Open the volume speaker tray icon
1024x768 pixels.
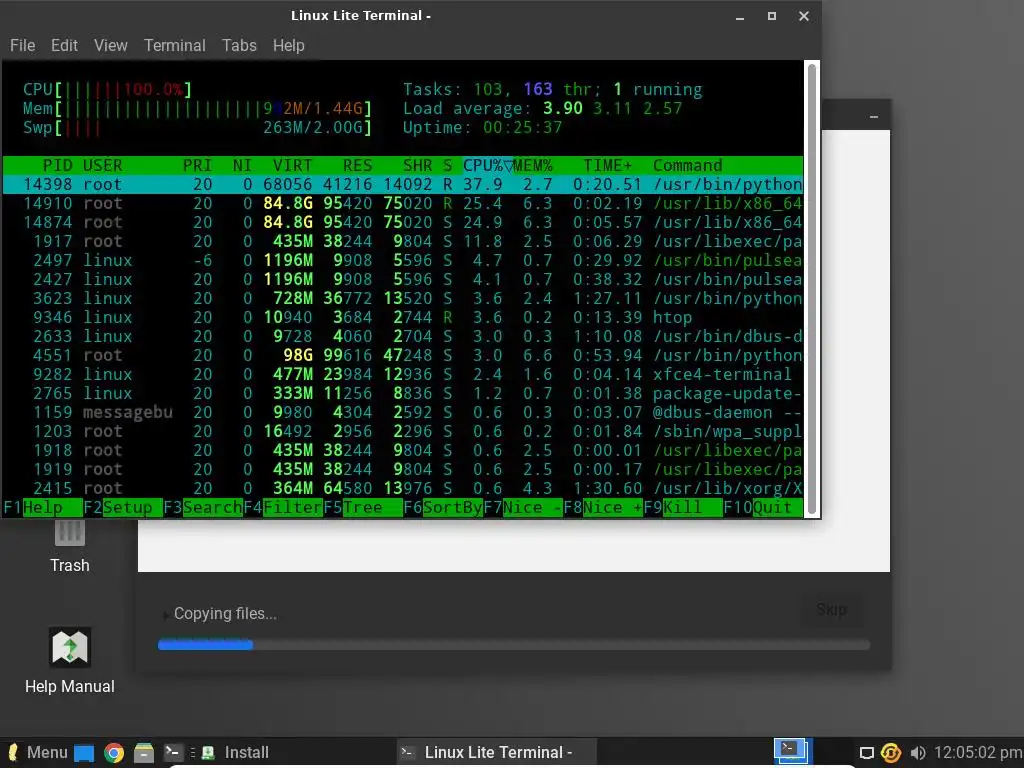point(918,753)
